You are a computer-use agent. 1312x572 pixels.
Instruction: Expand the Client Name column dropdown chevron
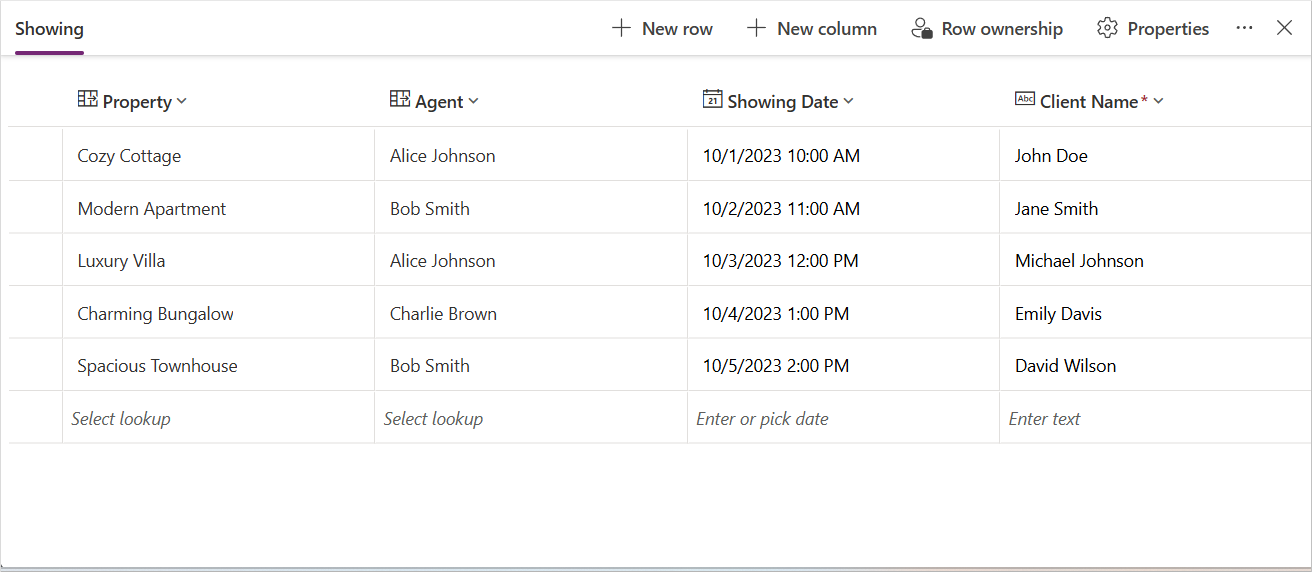[x=1159, y=101]
